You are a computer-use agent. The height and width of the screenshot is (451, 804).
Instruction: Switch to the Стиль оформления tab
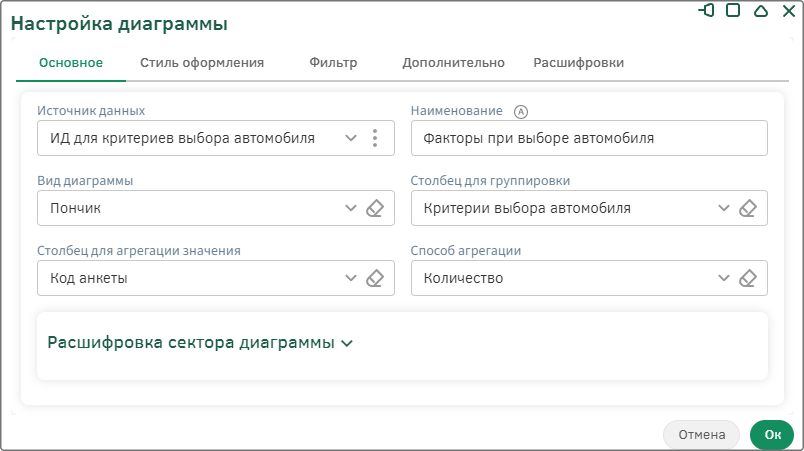tap(202, 63)
